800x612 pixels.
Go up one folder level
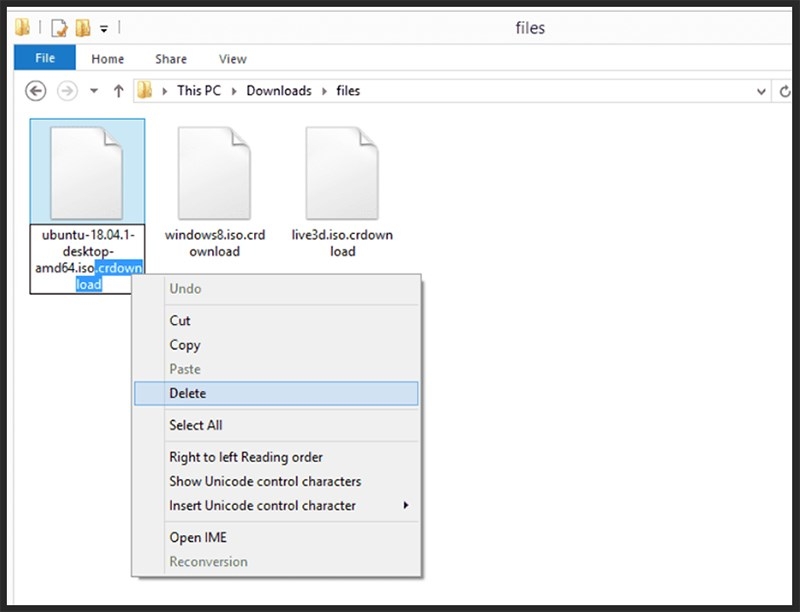click(x=118, y=91)
